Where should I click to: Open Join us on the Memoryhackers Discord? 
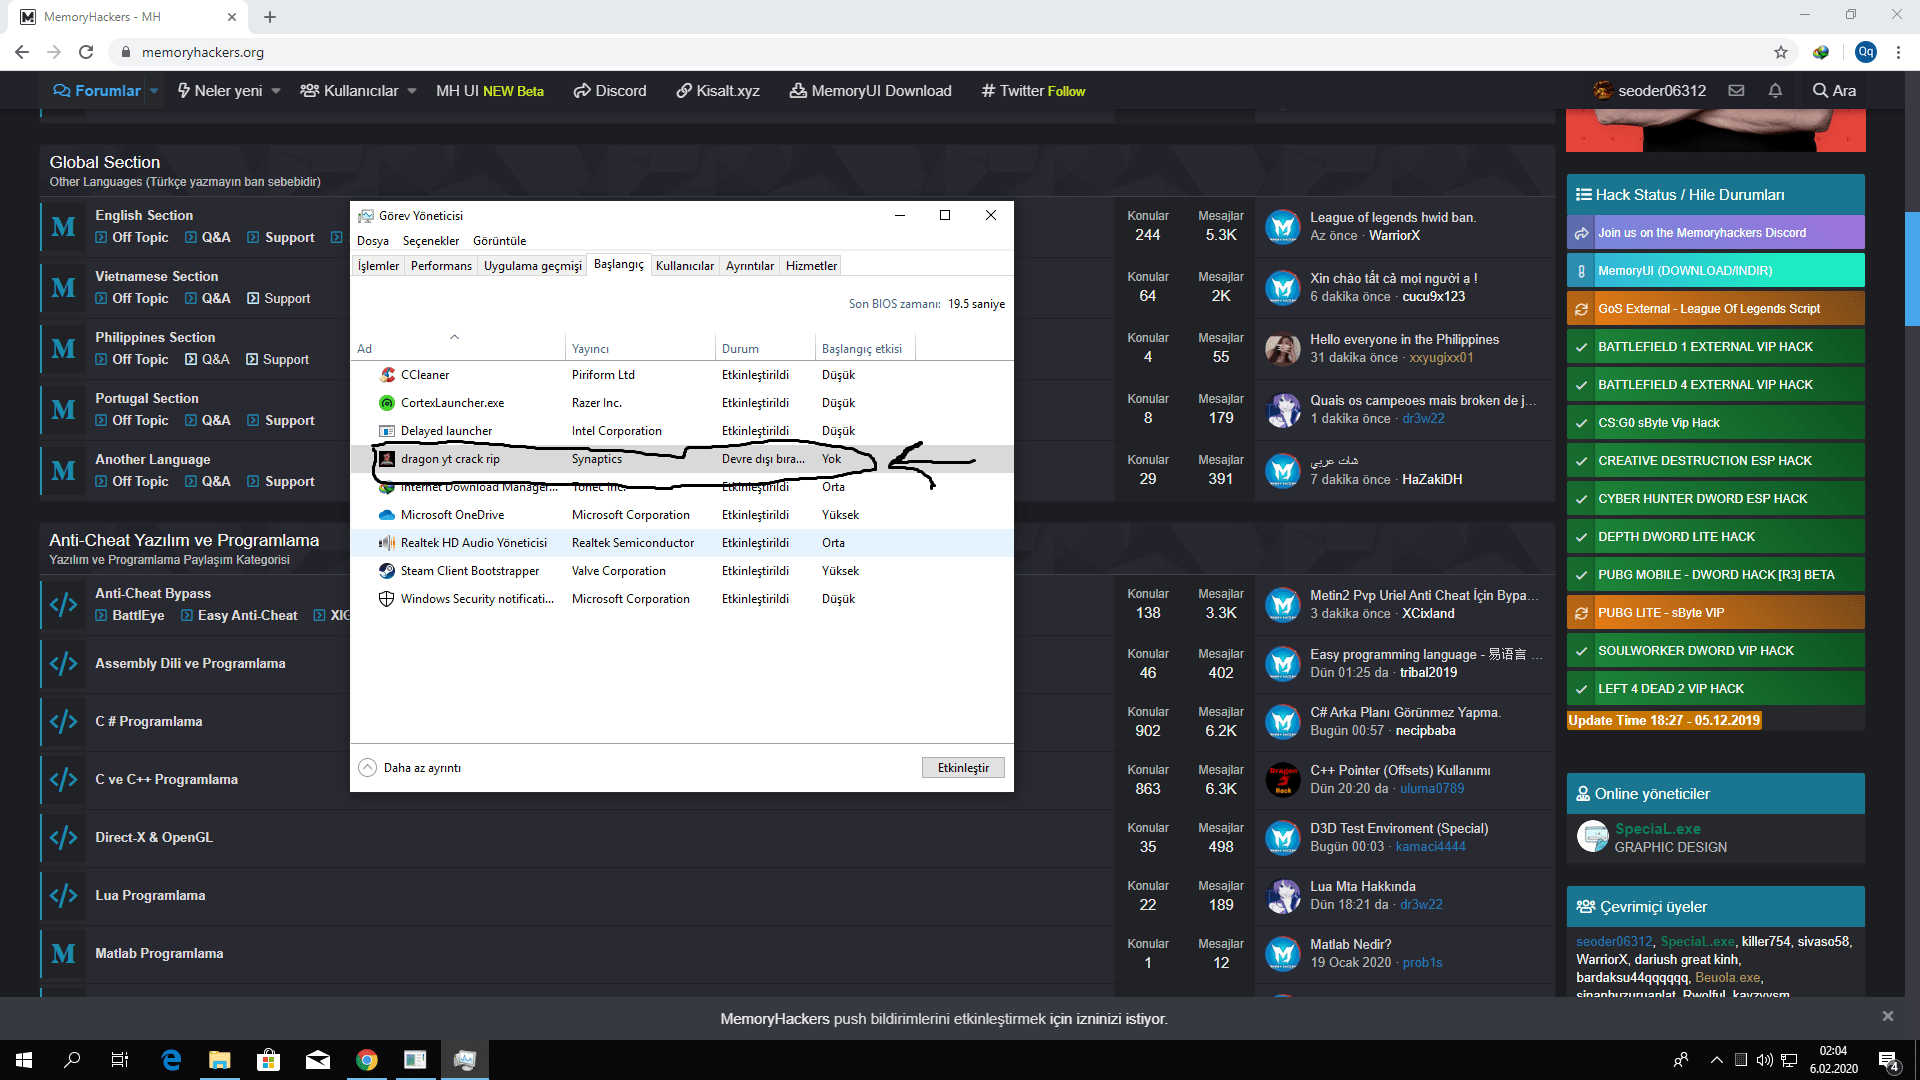coord(1716,233)
